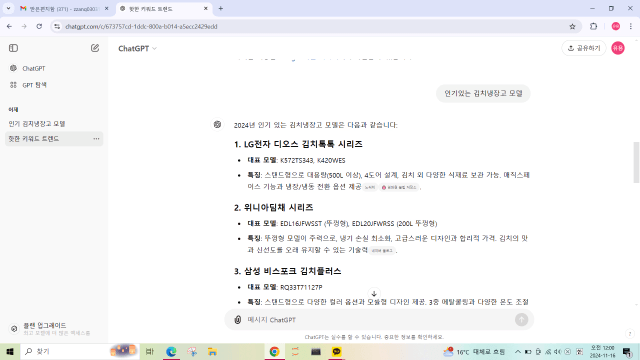Close the Gmail browser tab
Viewport: 640px width, 360px height.
point(107,9)
